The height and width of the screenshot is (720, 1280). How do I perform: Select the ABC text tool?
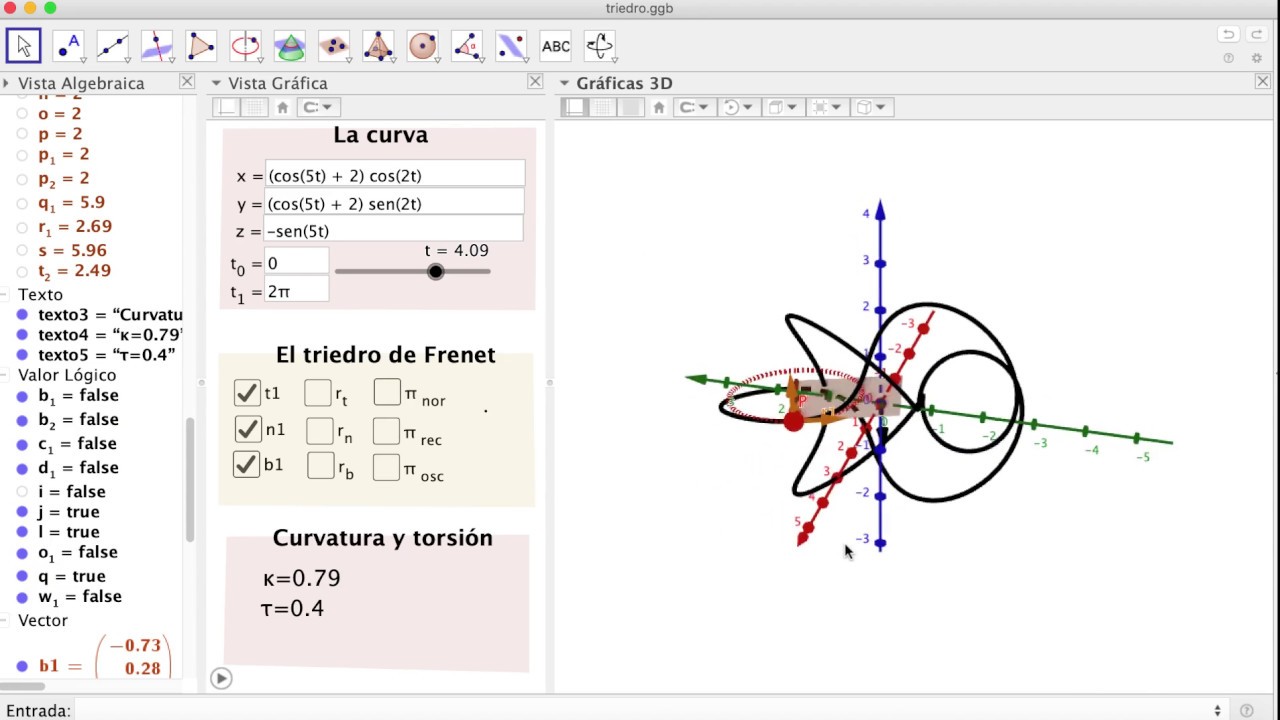[555, 46]
